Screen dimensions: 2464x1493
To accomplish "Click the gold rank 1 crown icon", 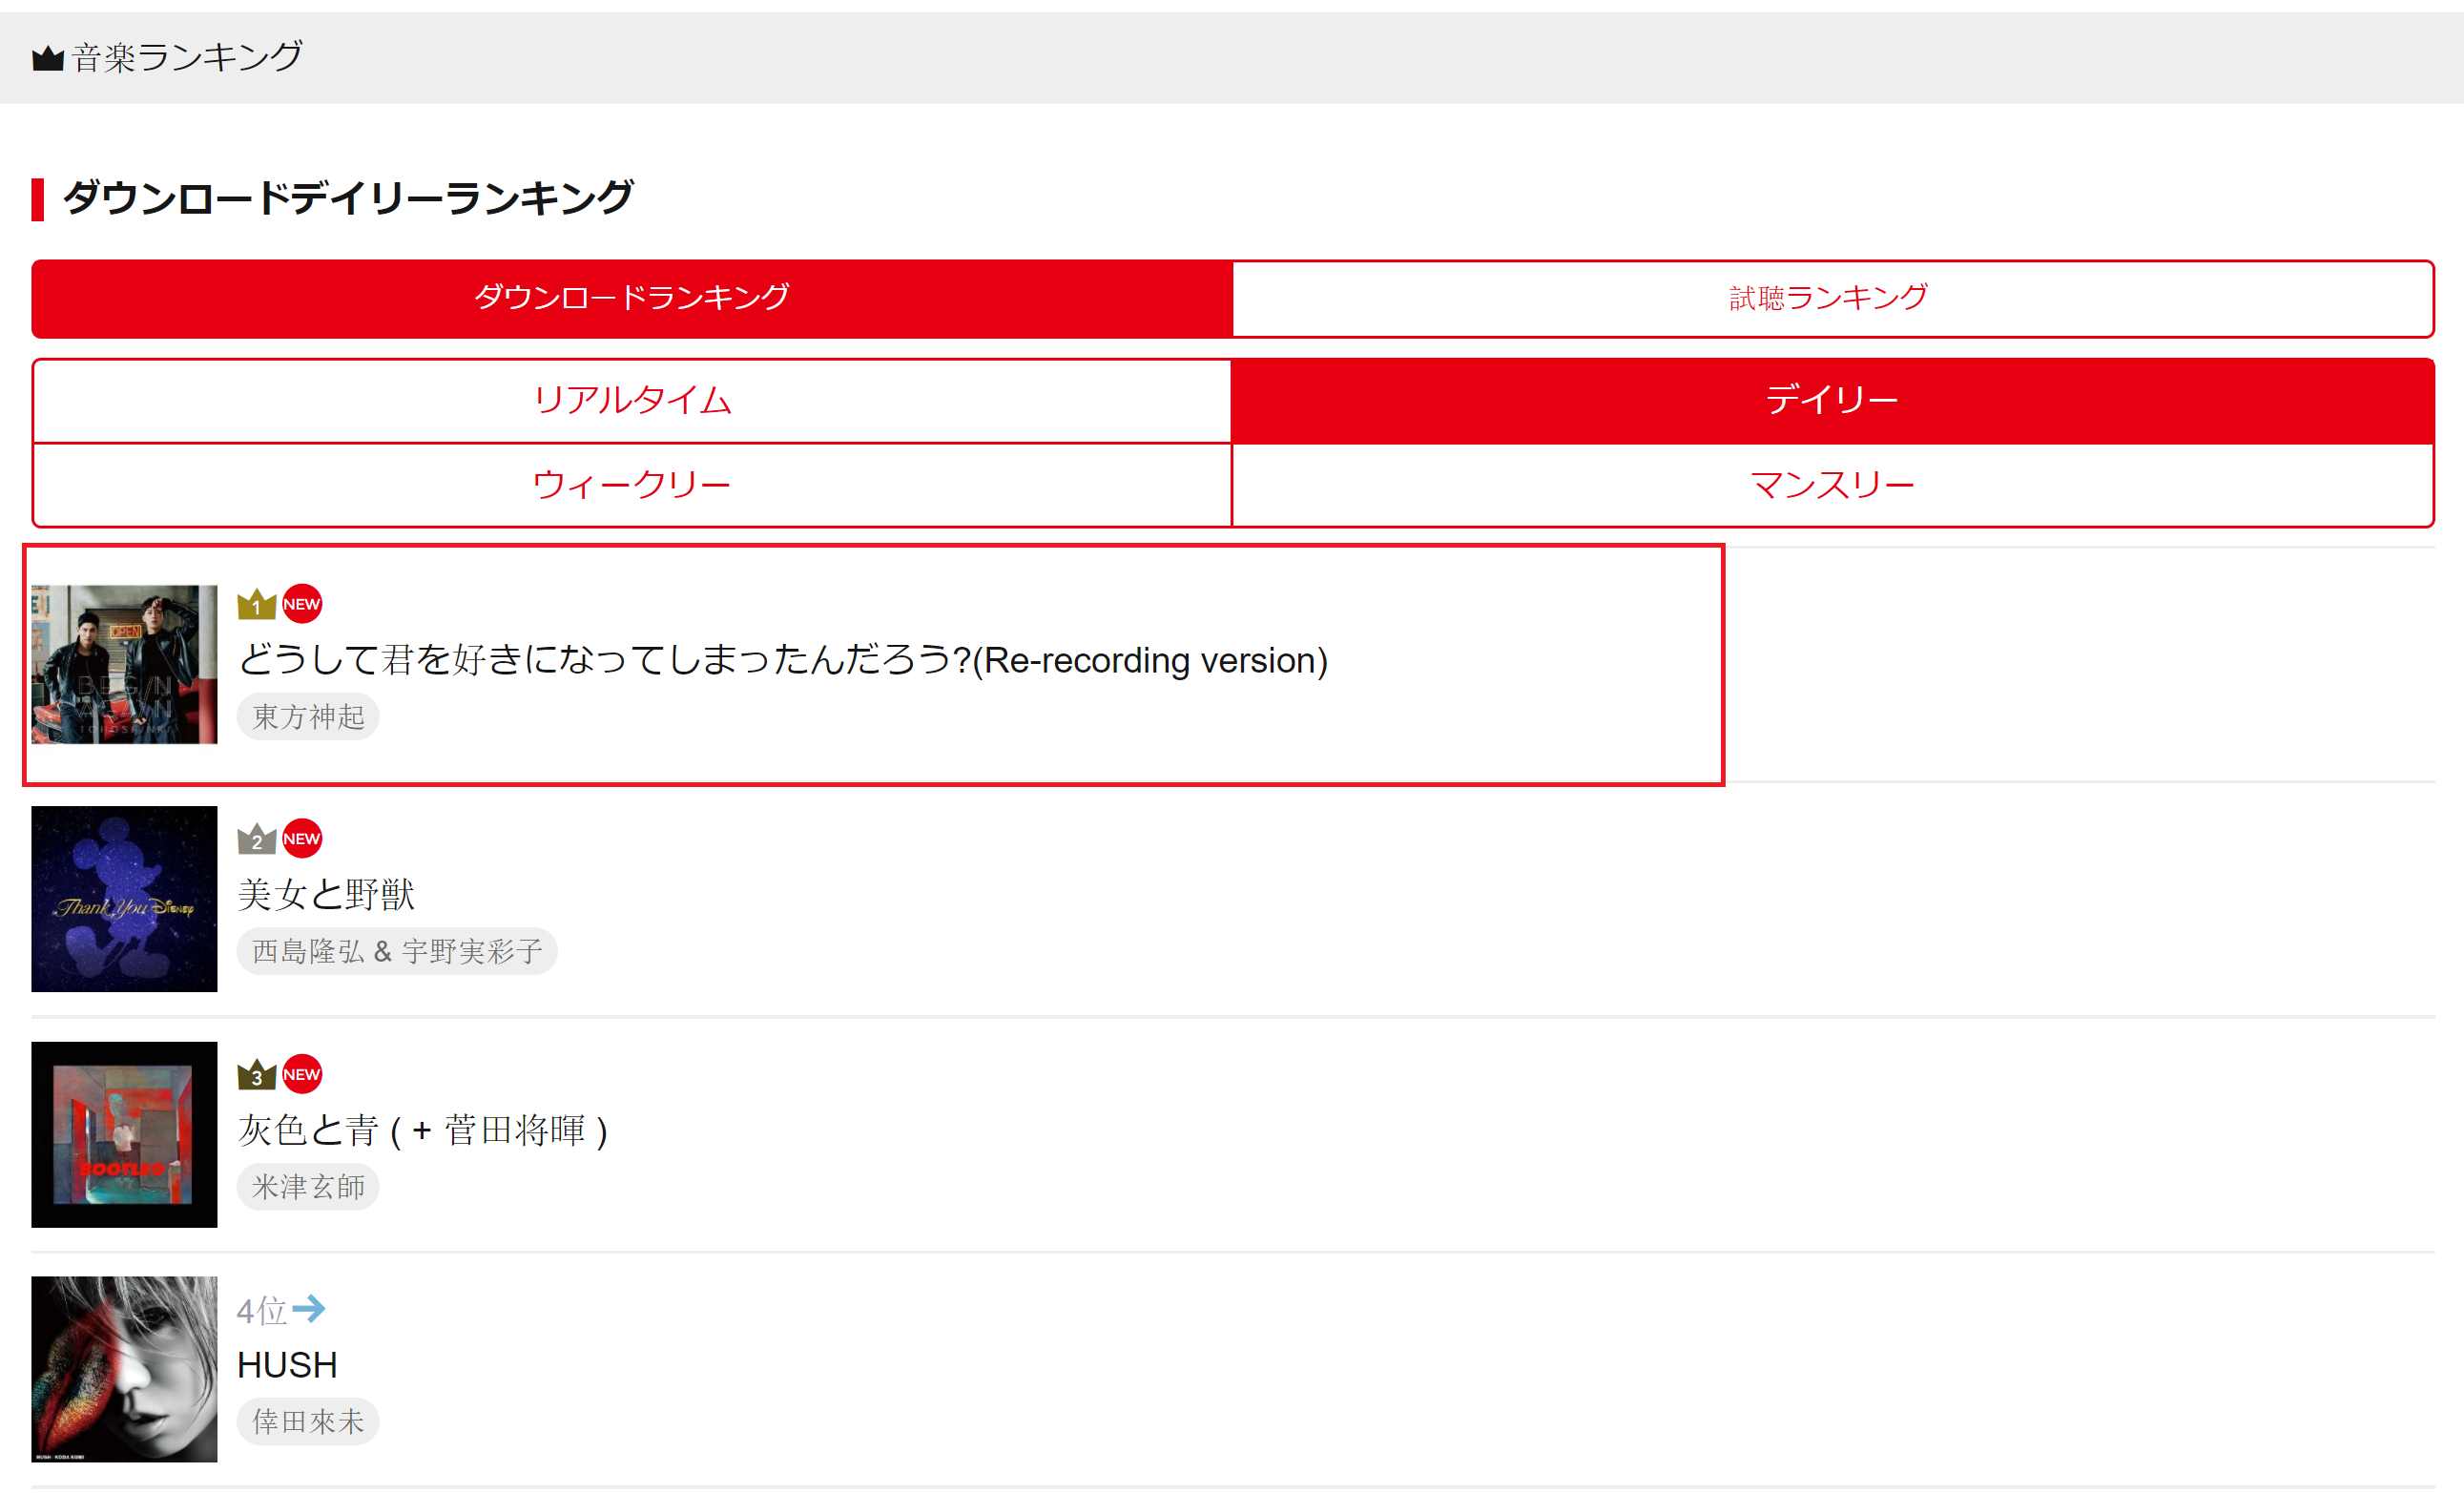I will coord(256,604).
